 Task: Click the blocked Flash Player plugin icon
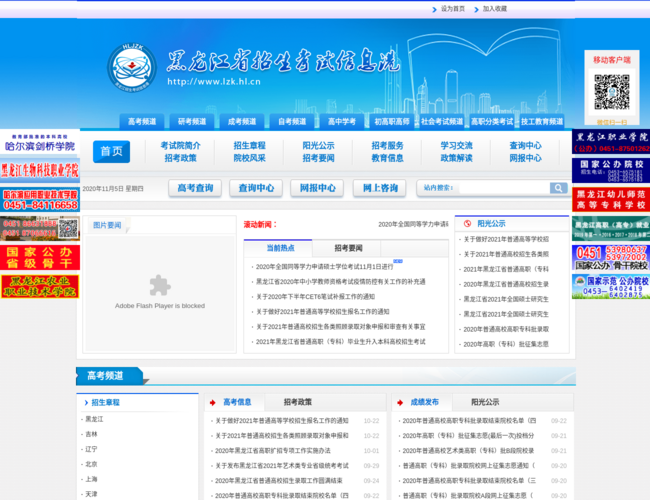[160, 285]
